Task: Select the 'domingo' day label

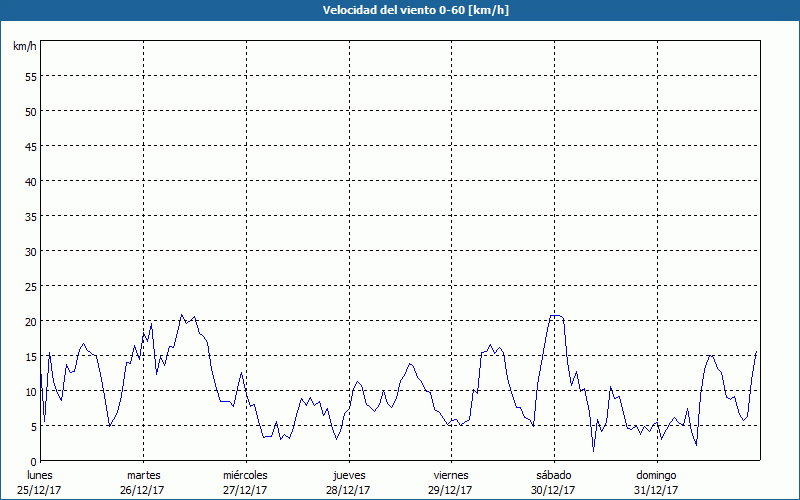Action: tap(656, 475)
